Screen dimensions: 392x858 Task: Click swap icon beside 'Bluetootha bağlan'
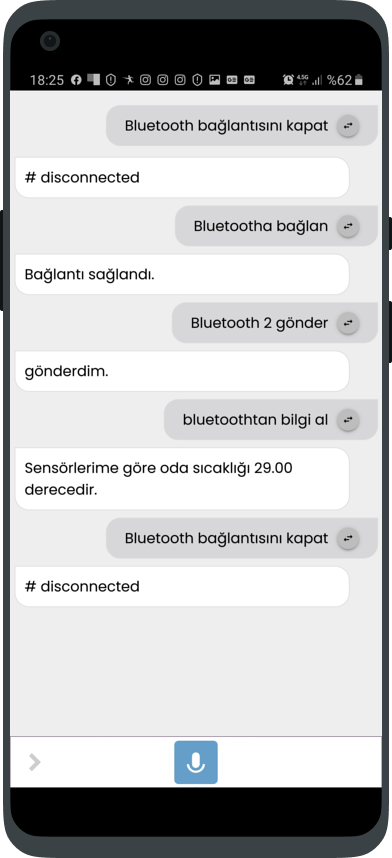[348, 226]
